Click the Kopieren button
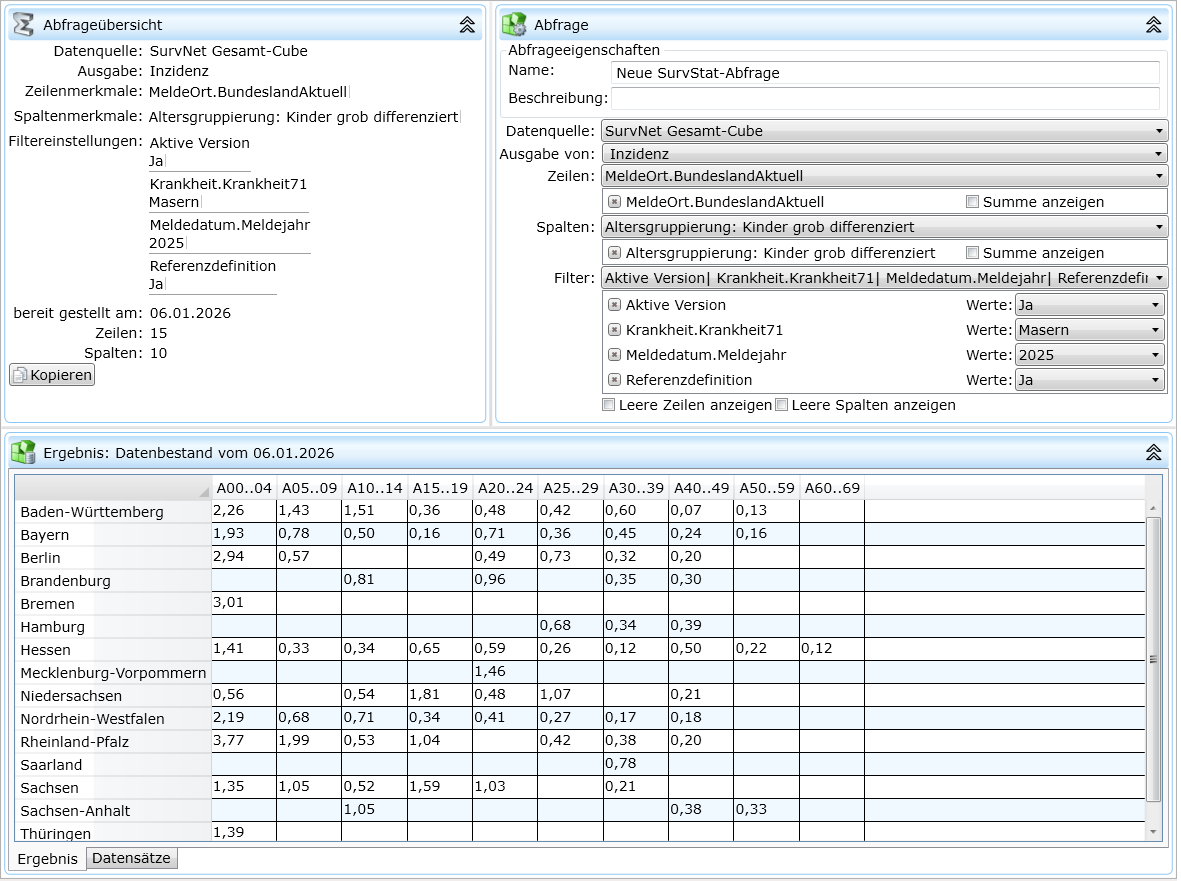 52,375
